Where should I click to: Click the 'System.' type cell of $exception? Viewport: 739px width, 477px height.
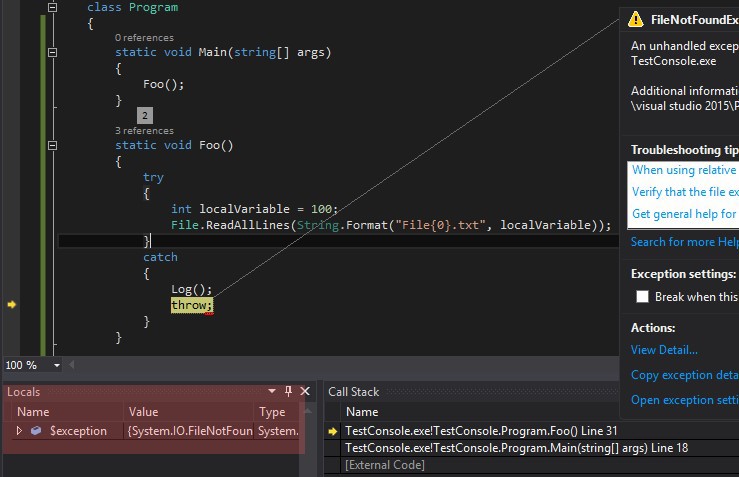[x=278, y=431]
